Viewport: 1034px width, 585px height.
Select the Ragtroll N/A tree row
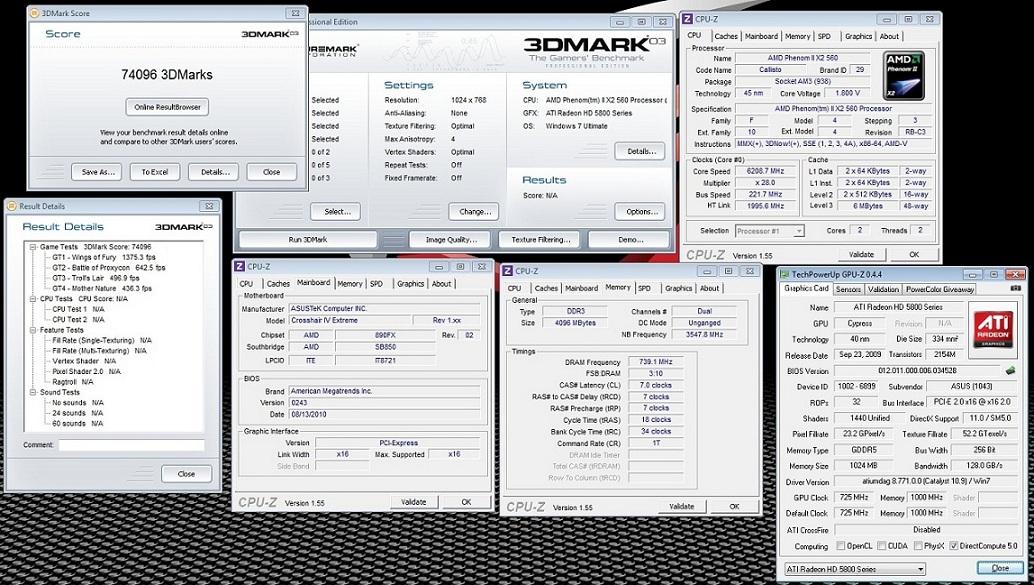coord(73,382)
